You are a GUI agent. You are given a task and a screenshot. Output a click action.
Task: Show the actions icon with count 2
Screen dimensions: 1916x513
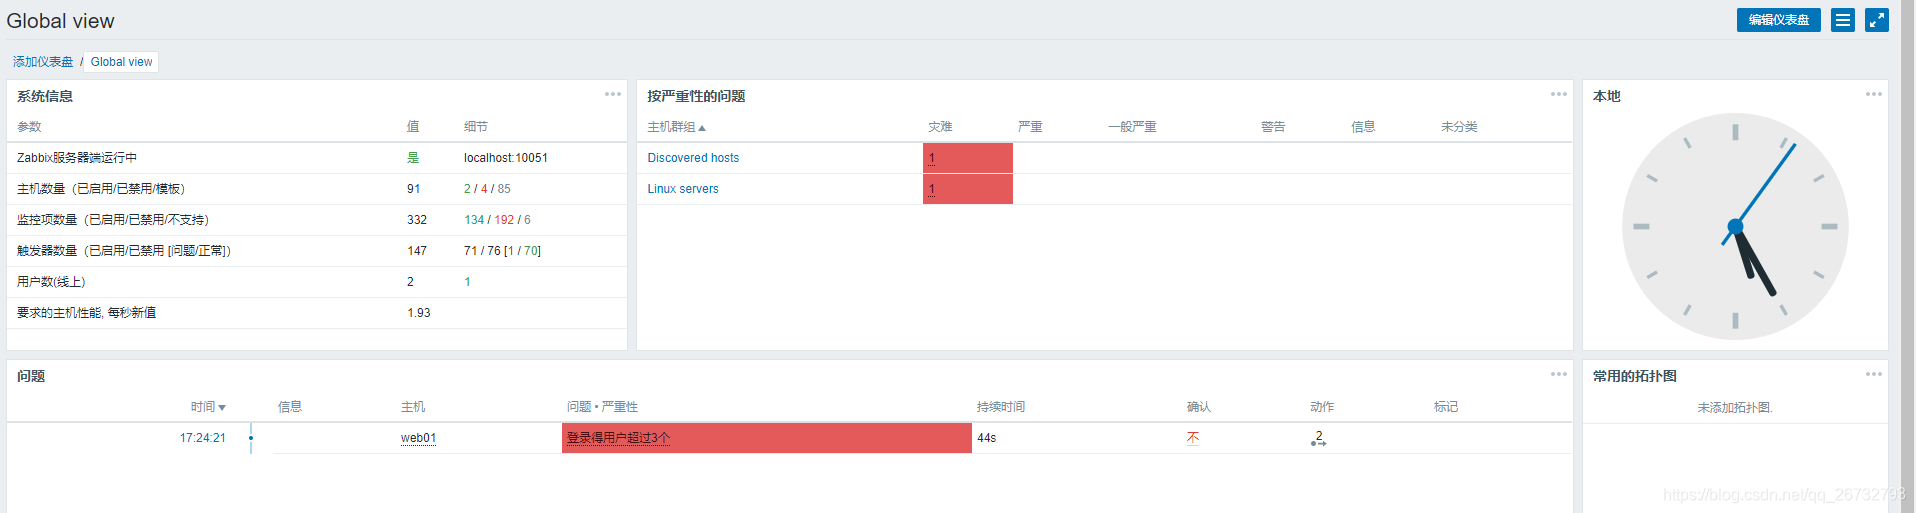click(1318, 438)
